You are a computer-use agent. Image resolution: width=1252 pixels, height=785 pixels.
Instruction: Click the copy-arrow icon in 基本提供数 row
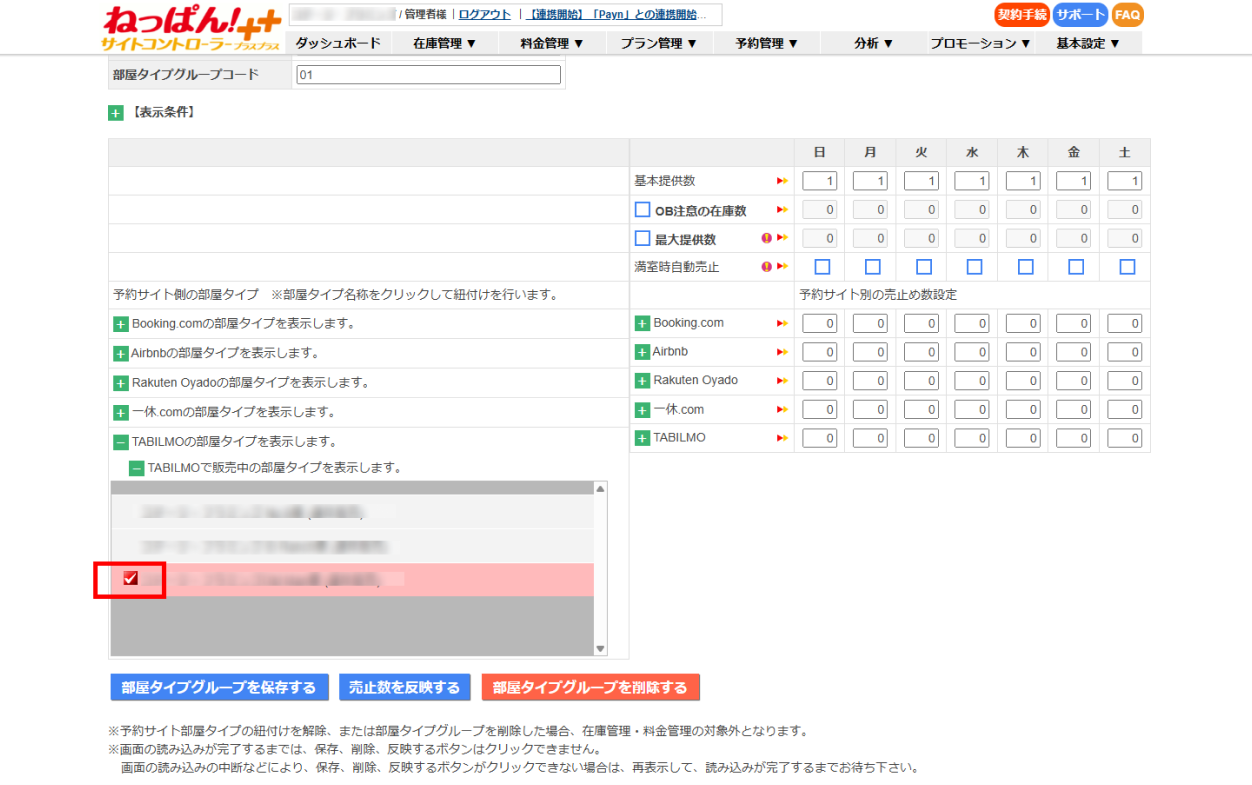[783, 181]
